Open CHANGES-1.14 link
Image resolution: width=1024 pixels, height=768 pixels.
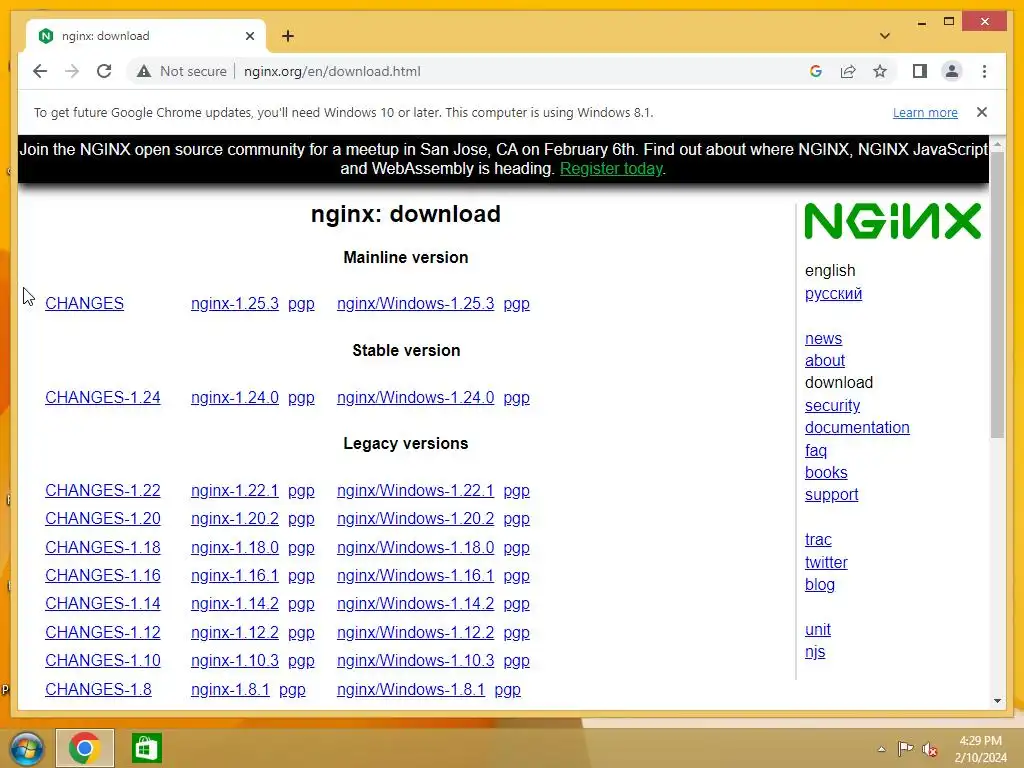(103, 603)
